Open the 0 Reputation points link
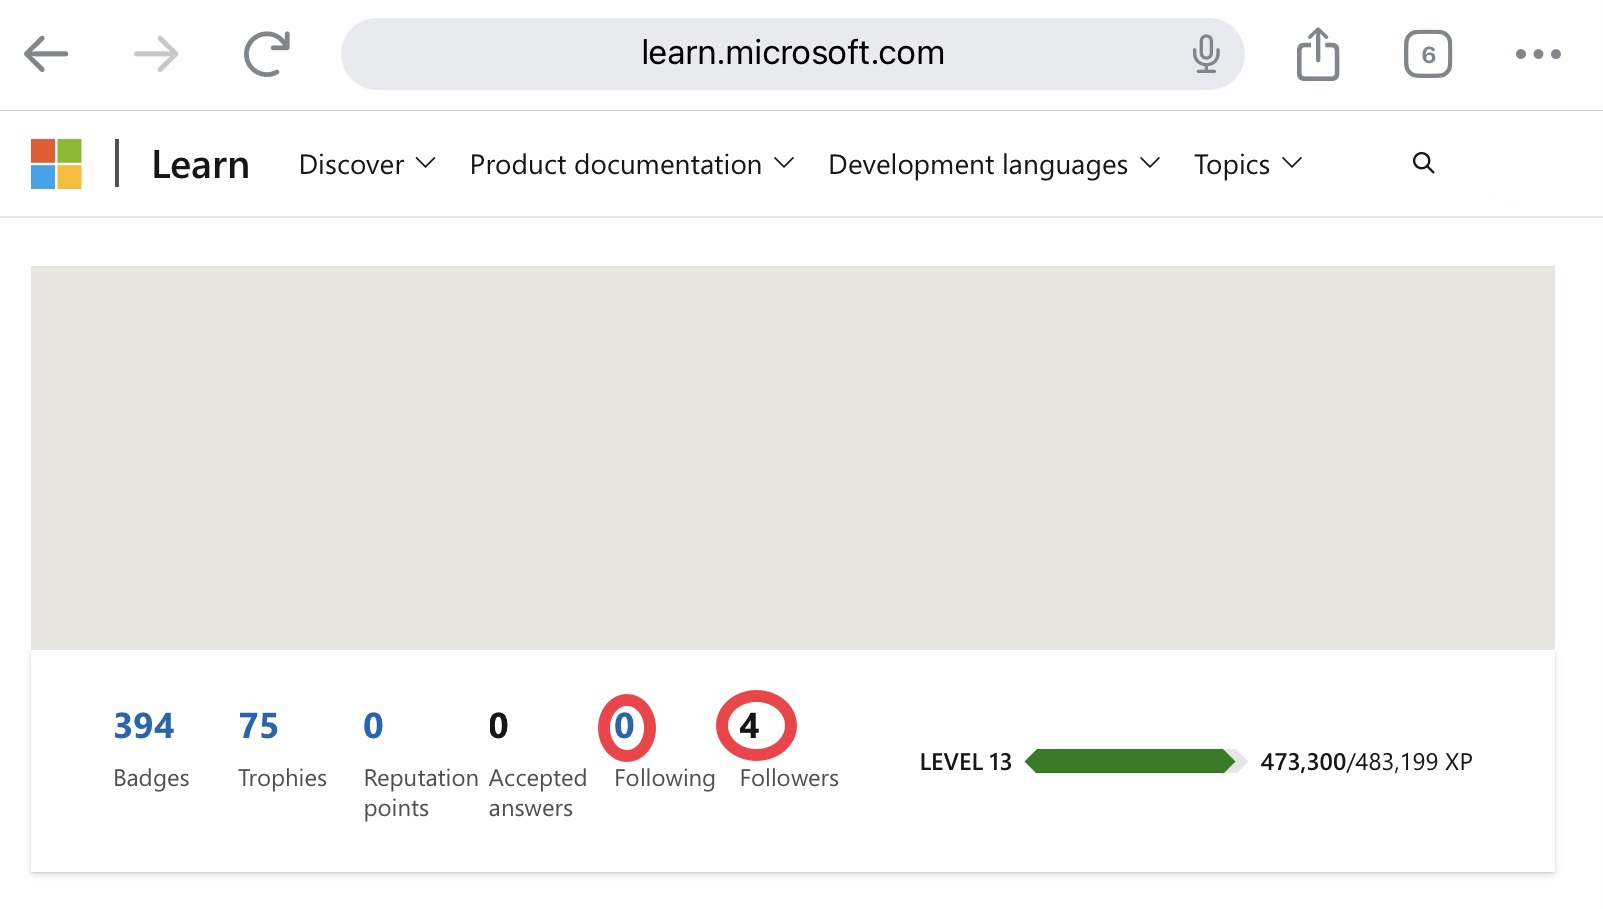The image size is (1603, 909). click(x=374, y=726)
